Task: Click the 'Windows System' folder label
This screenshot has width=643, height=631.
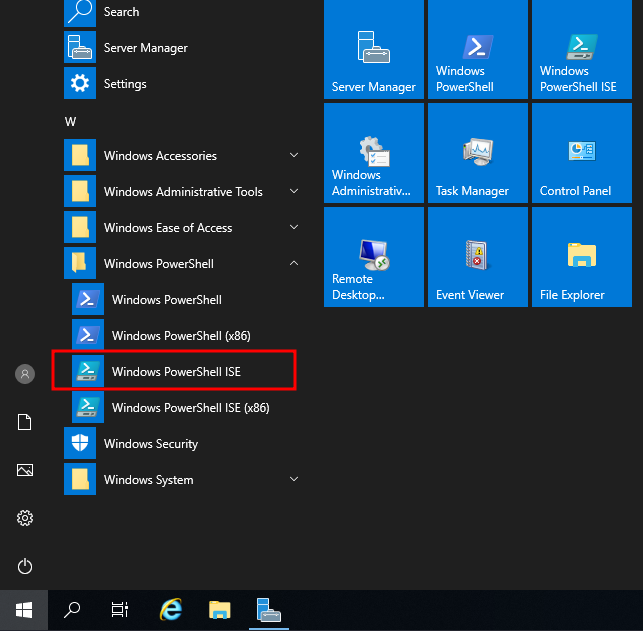Action: click(148, 480)
